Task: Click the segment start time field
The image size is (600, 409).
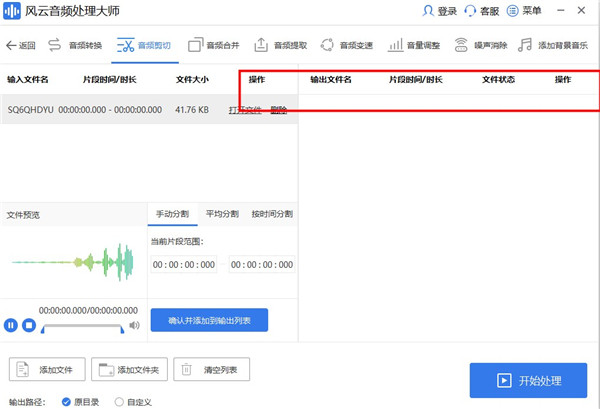Action: tap(184, 264)
